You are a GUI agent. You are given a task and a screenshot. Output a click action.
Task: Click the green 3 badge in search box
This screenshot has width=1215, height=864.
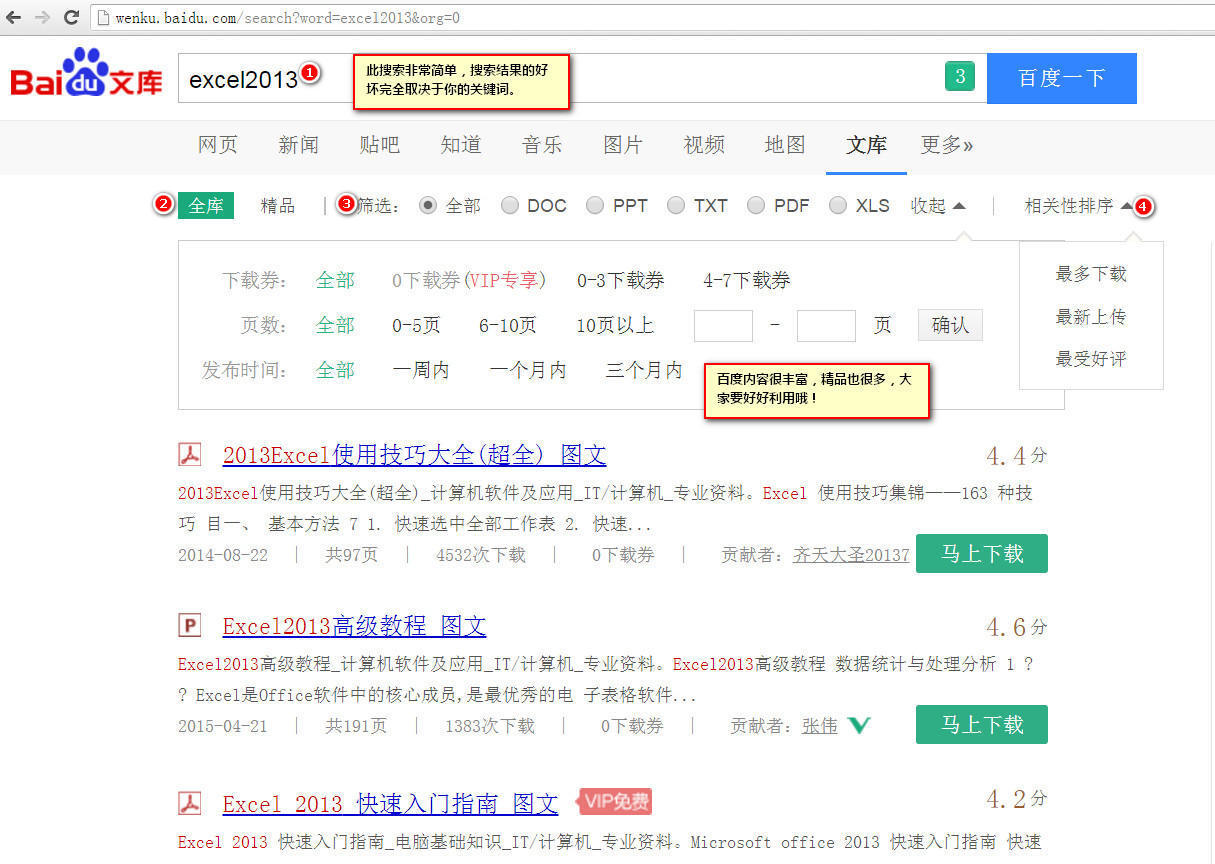pos(959,76)
